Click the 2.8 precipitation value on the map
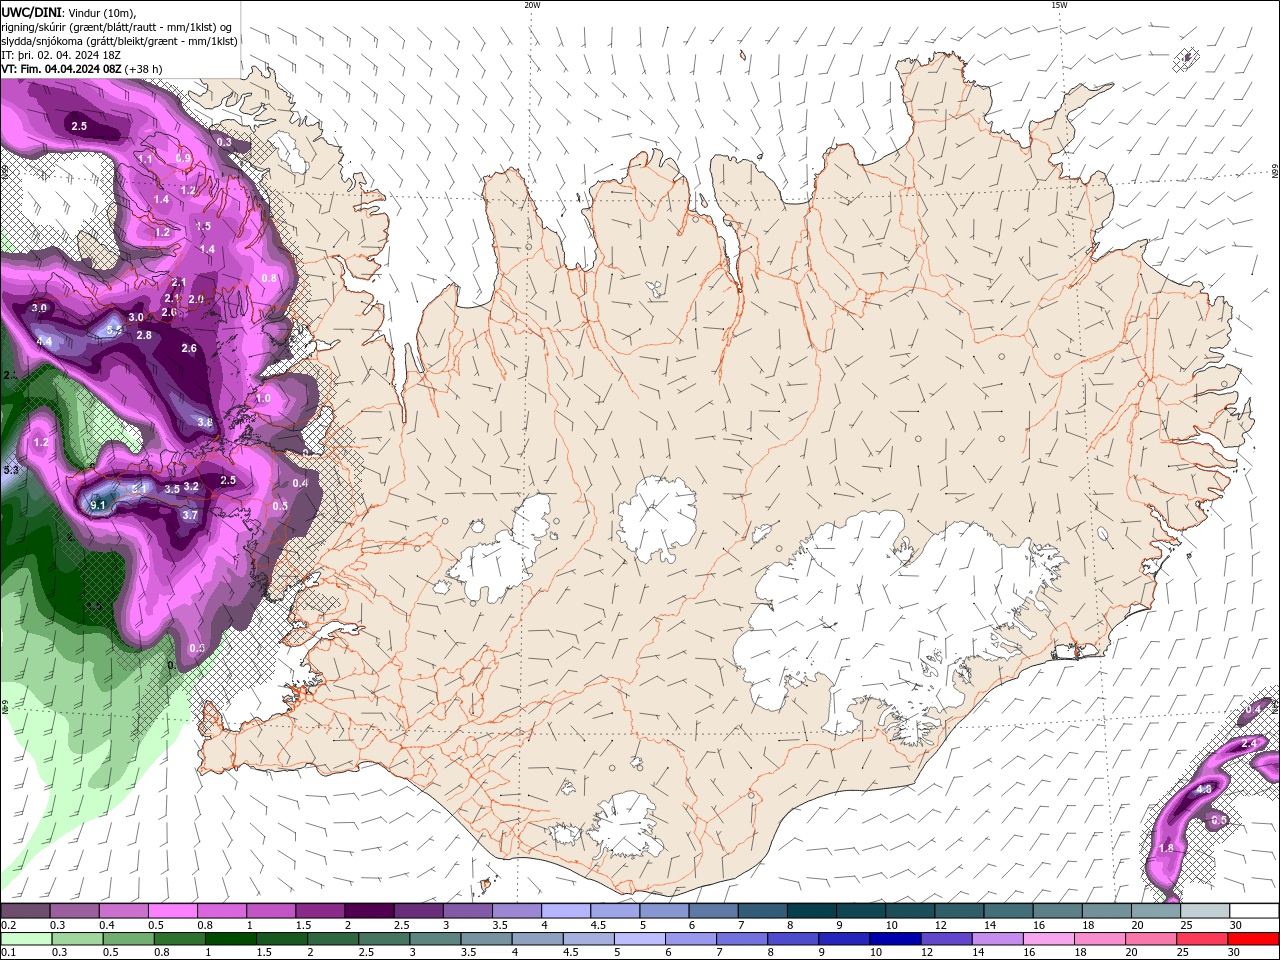Screen dimensions: 1280x960 click(x=144, y=334)
